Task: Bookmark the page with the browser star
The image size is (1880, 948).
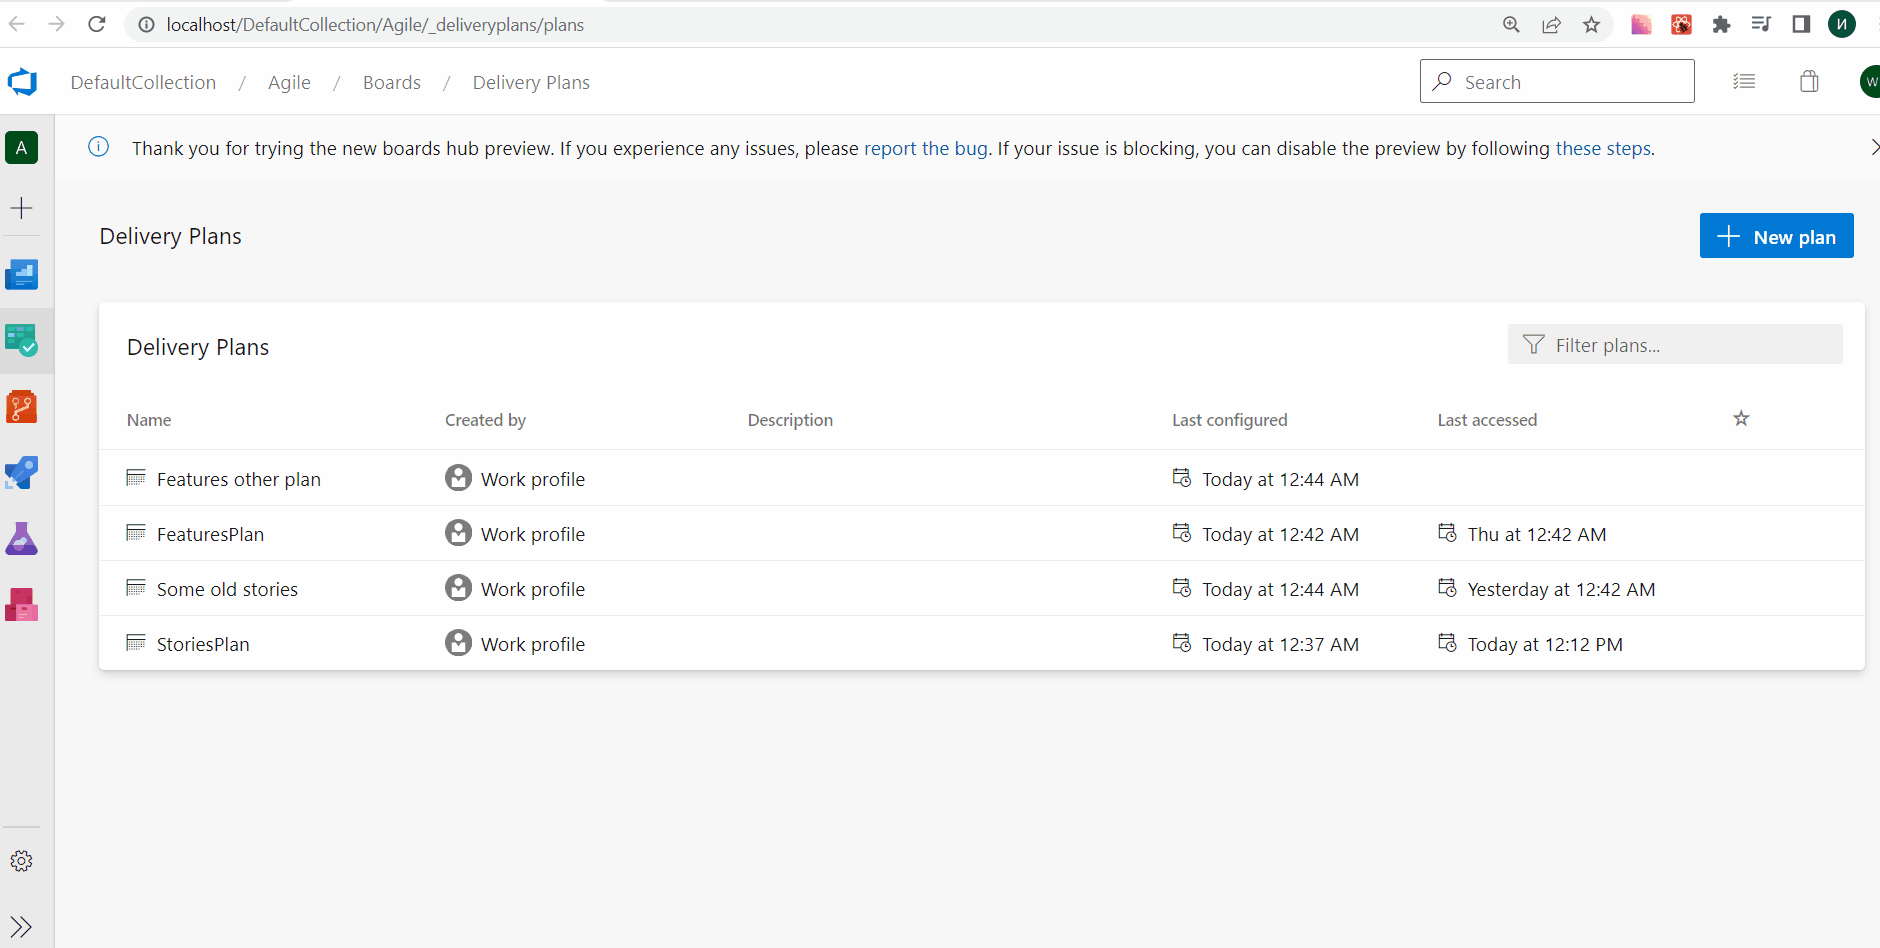Action: 1591,24
